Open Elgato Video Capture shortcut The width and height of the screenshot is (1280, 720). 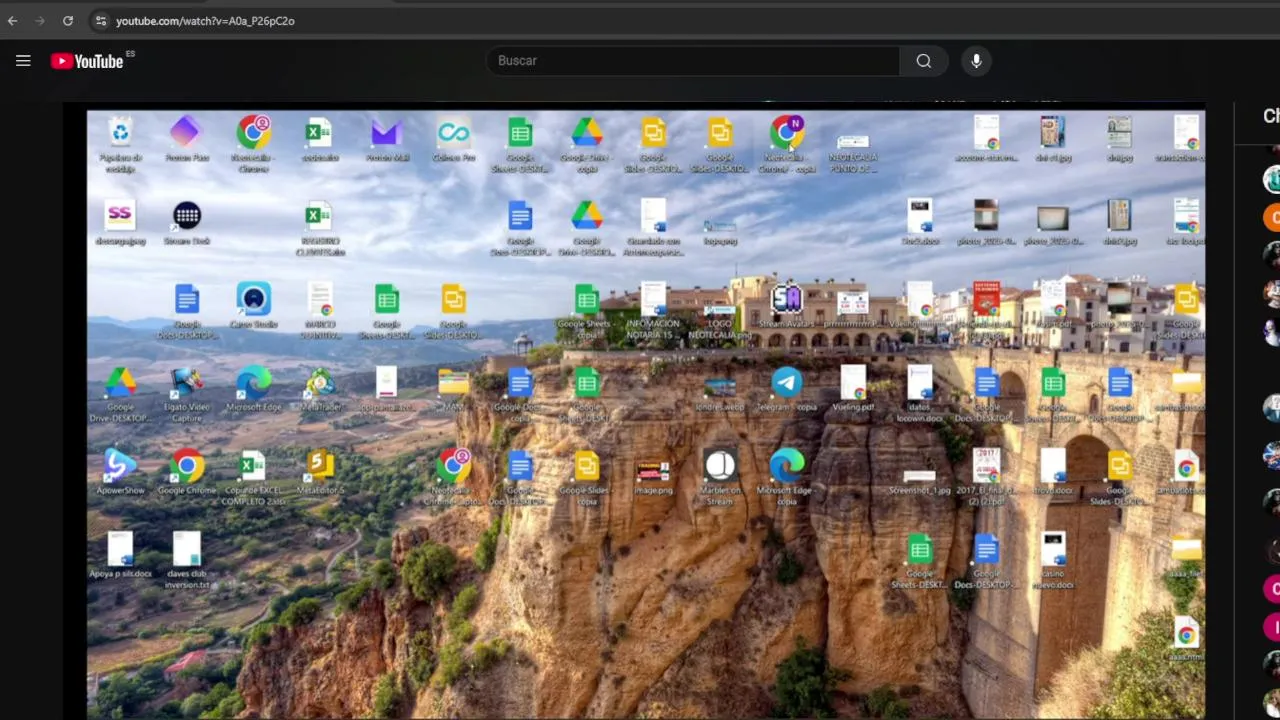coord(186,394)
